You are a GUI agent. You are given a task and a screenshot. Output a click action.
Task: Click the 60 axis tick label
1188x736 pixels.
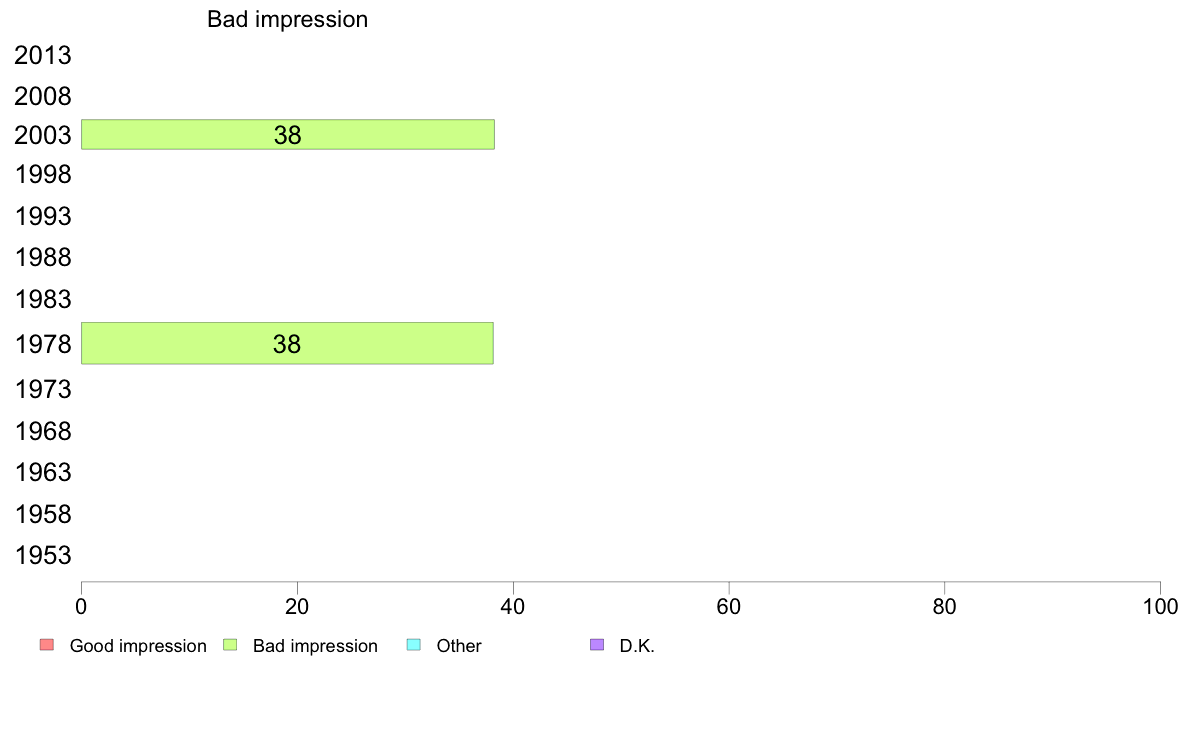pyautogui.click(x=729, y=606)
